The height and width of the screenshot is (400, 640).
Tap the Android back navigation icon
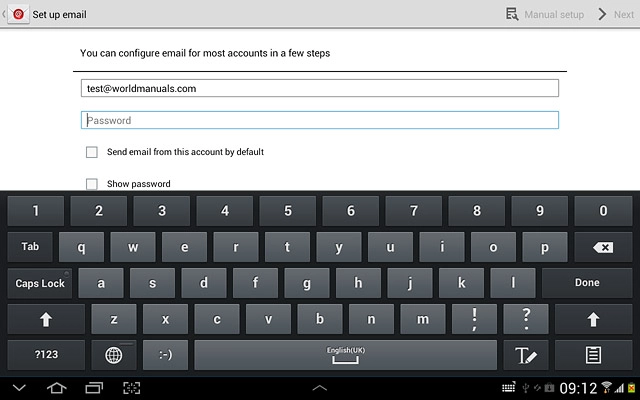pos(20,387)
